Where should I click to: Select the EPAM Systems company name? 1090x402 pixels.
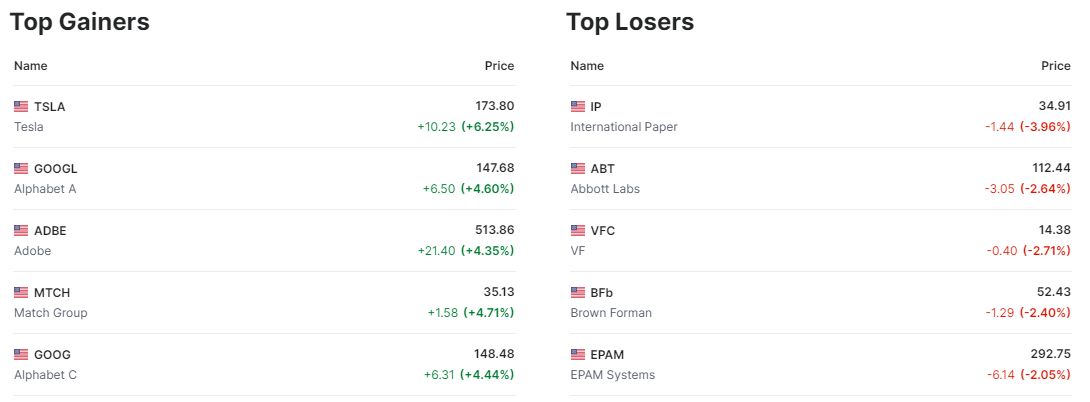[612, 375]
